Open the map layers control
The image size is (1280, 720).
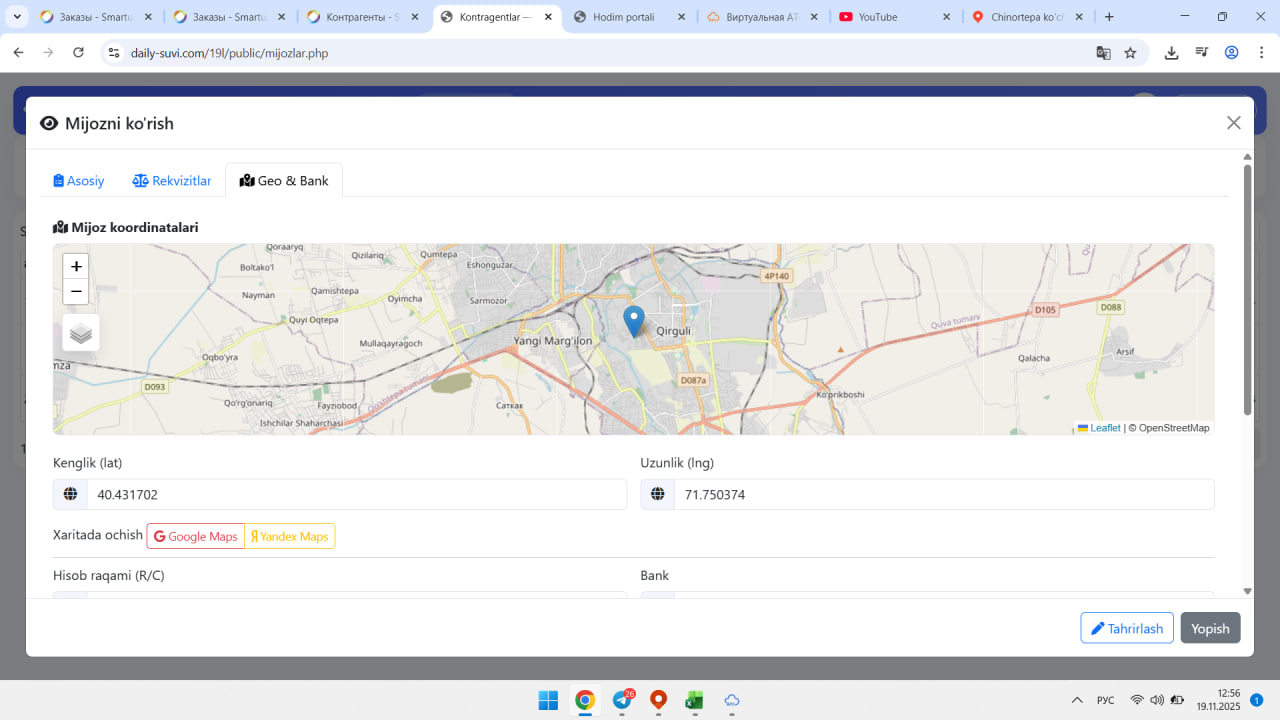(x=81, y=333)
